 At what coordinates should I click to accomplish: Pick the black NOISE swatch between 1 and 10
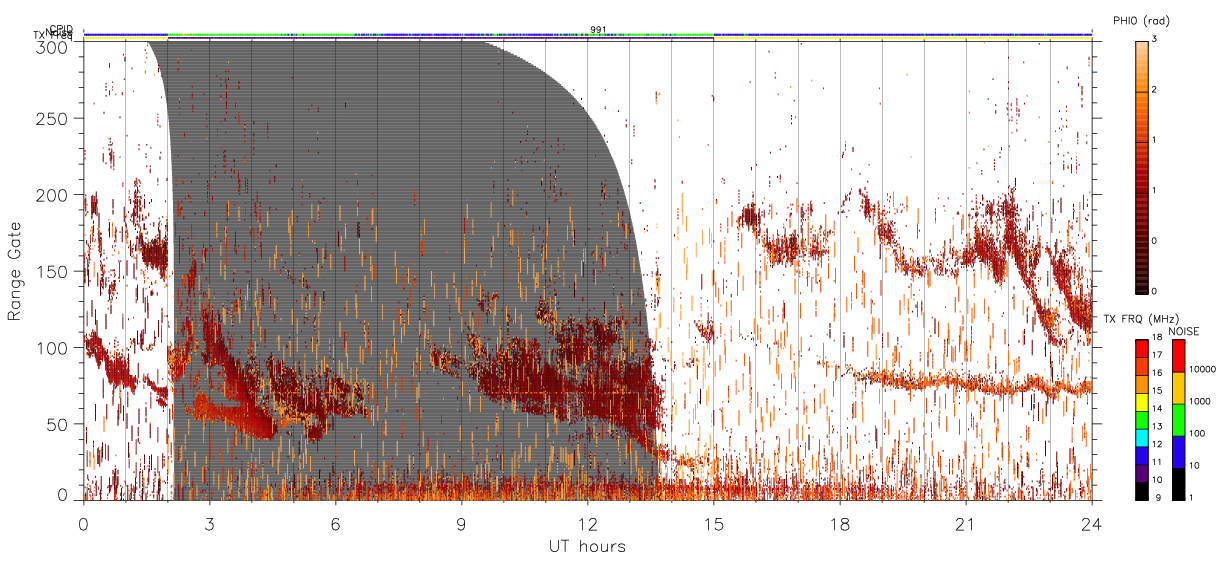(x=1178, y=482)
